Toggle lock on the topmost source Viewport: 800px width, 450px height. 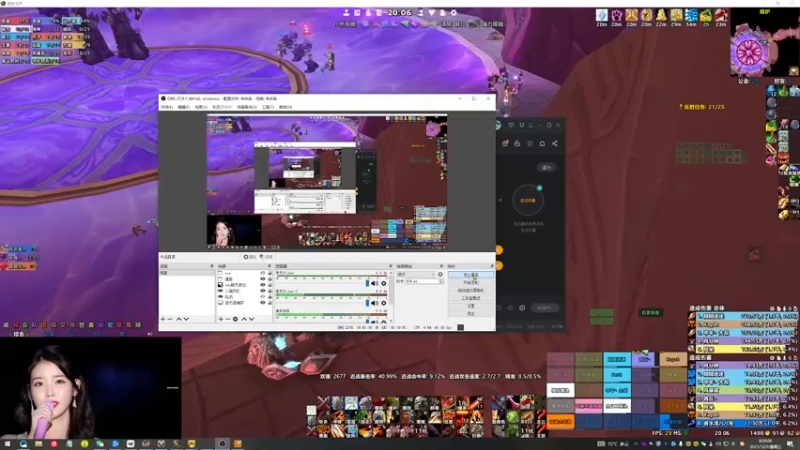click(x=270, y=273)
